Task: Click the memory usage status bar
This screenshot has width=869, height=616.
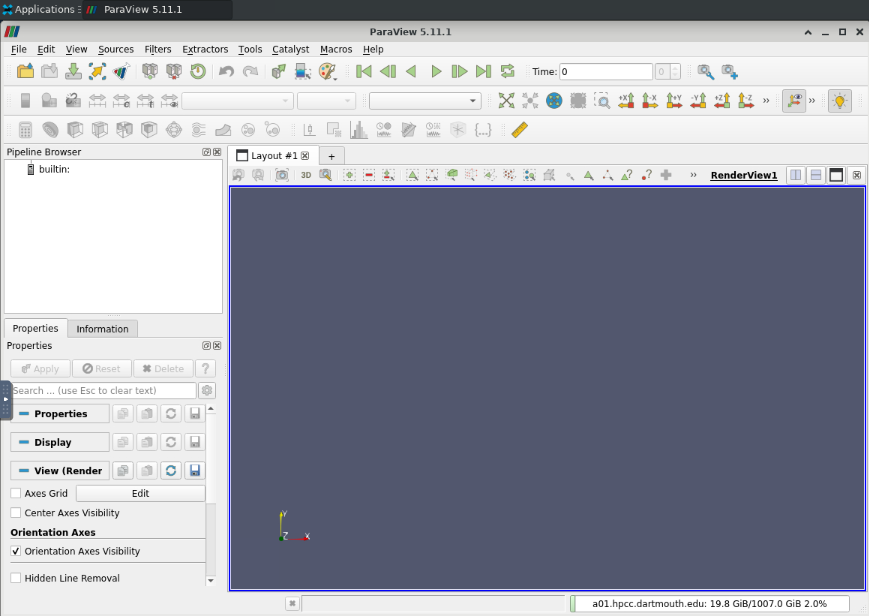Action: [x=709, y=603]
